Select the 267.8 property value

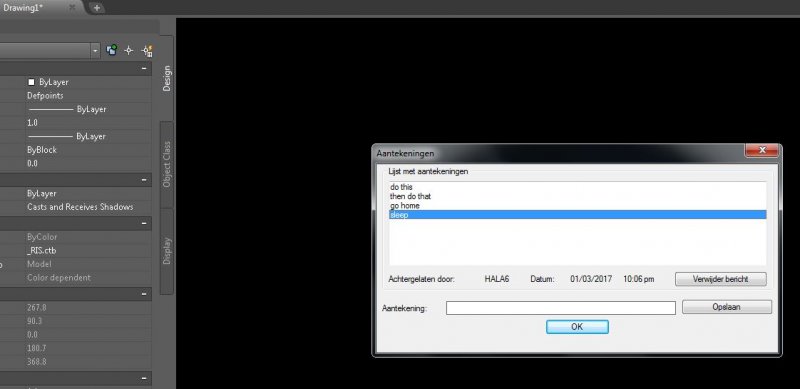37,308
